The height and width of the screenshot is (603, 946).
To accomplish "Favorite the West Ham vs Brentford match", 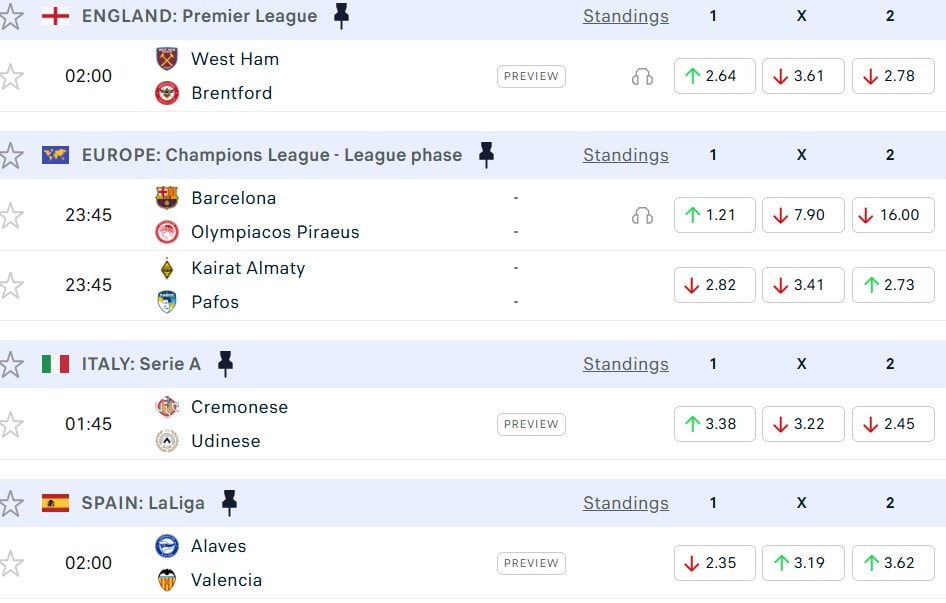I will click(11, 76).
